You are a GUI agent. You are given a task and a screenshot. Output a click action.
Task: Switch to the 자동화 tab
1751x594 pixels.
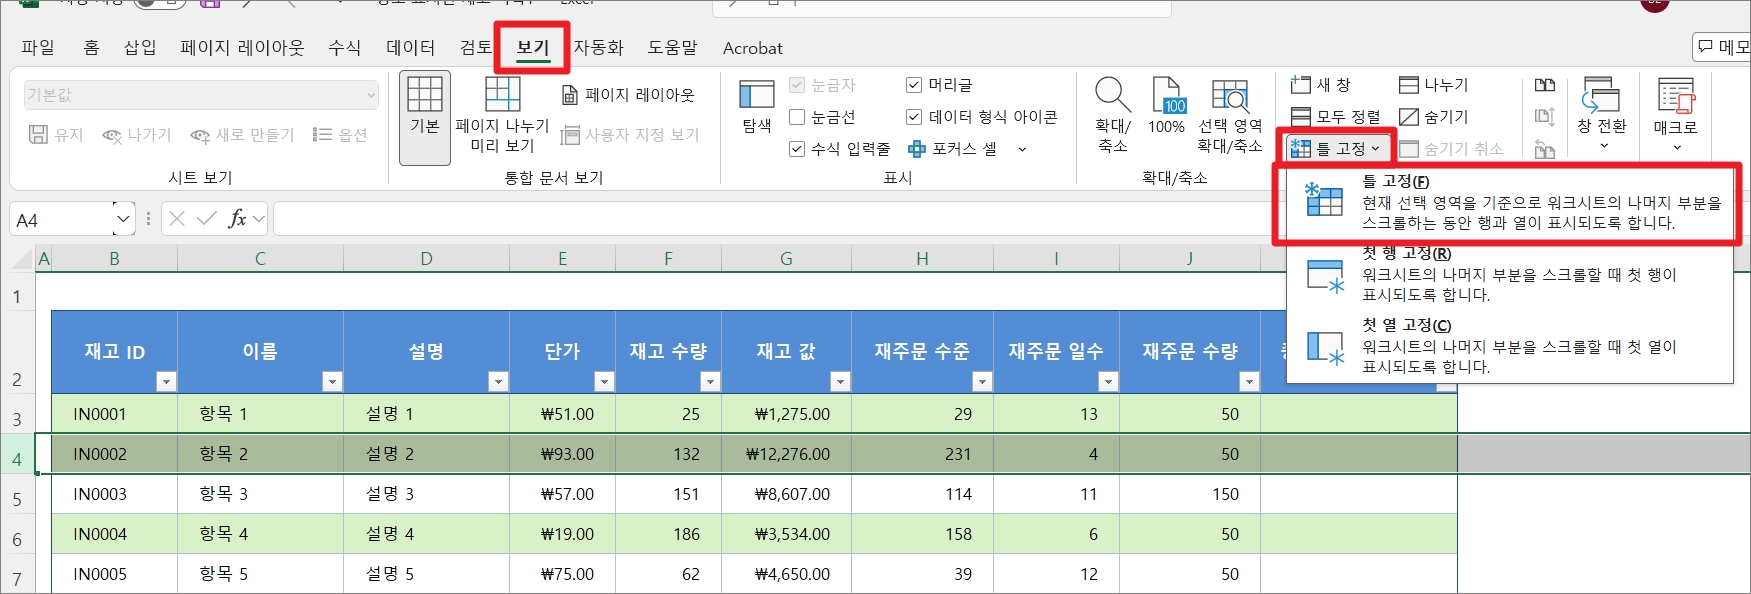point(598,48)
